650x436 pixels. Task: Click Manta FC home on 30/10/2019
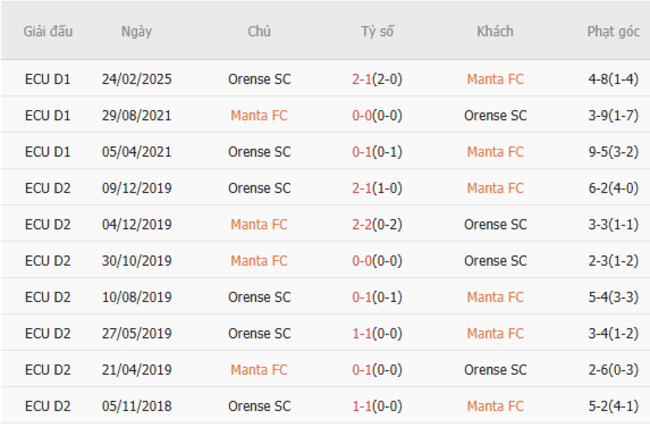pos(259,260)
